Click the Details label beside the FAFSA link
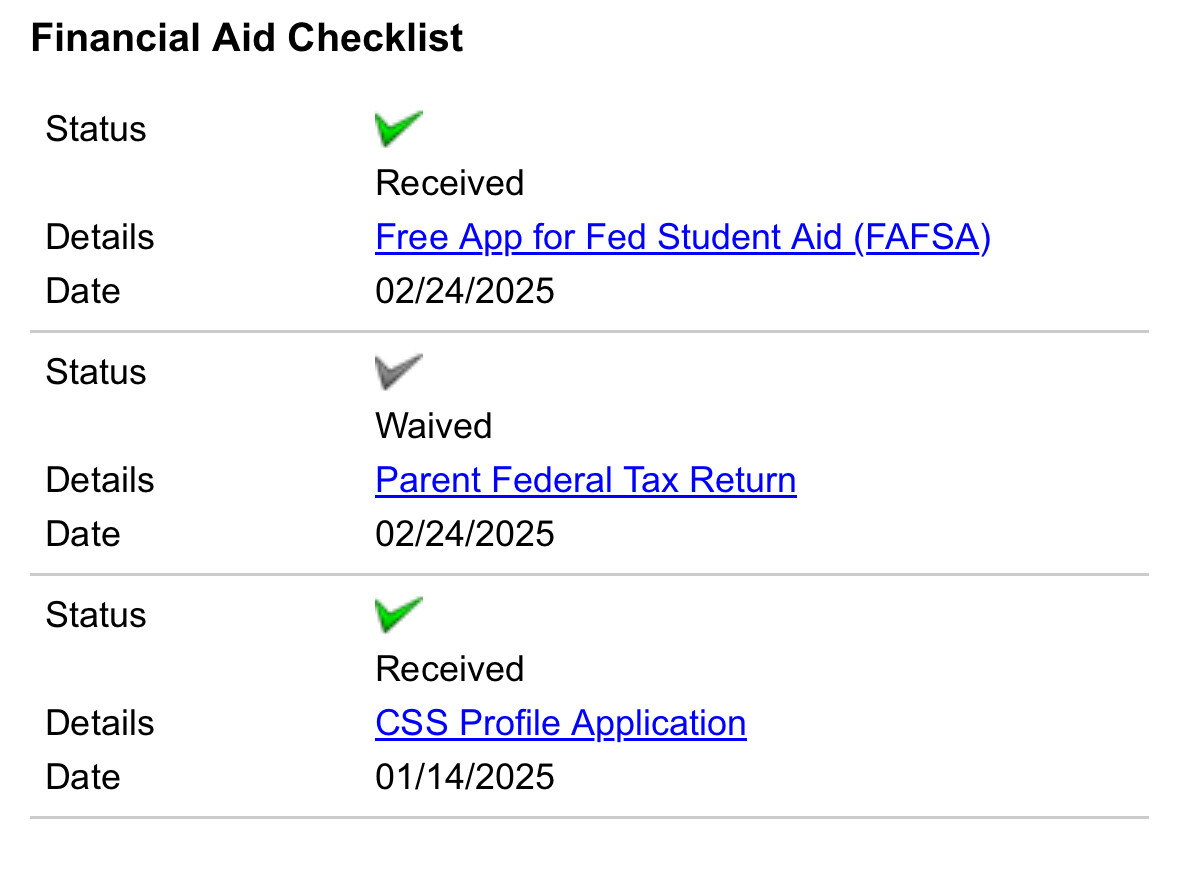This screenshot has height=883, width=1179. pos(100,238)
